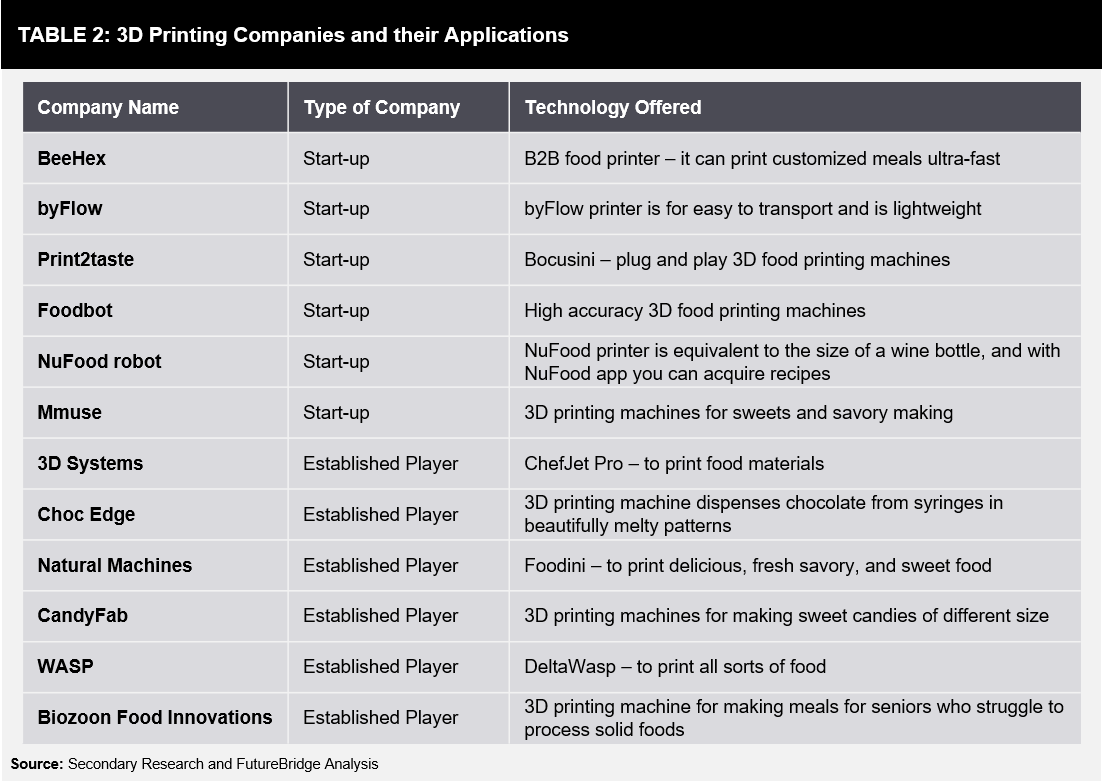Image resolution: width=1102 pixels, height=782 pixels.
Task: Click the Technology Offered column header
Action: (795, 107)
